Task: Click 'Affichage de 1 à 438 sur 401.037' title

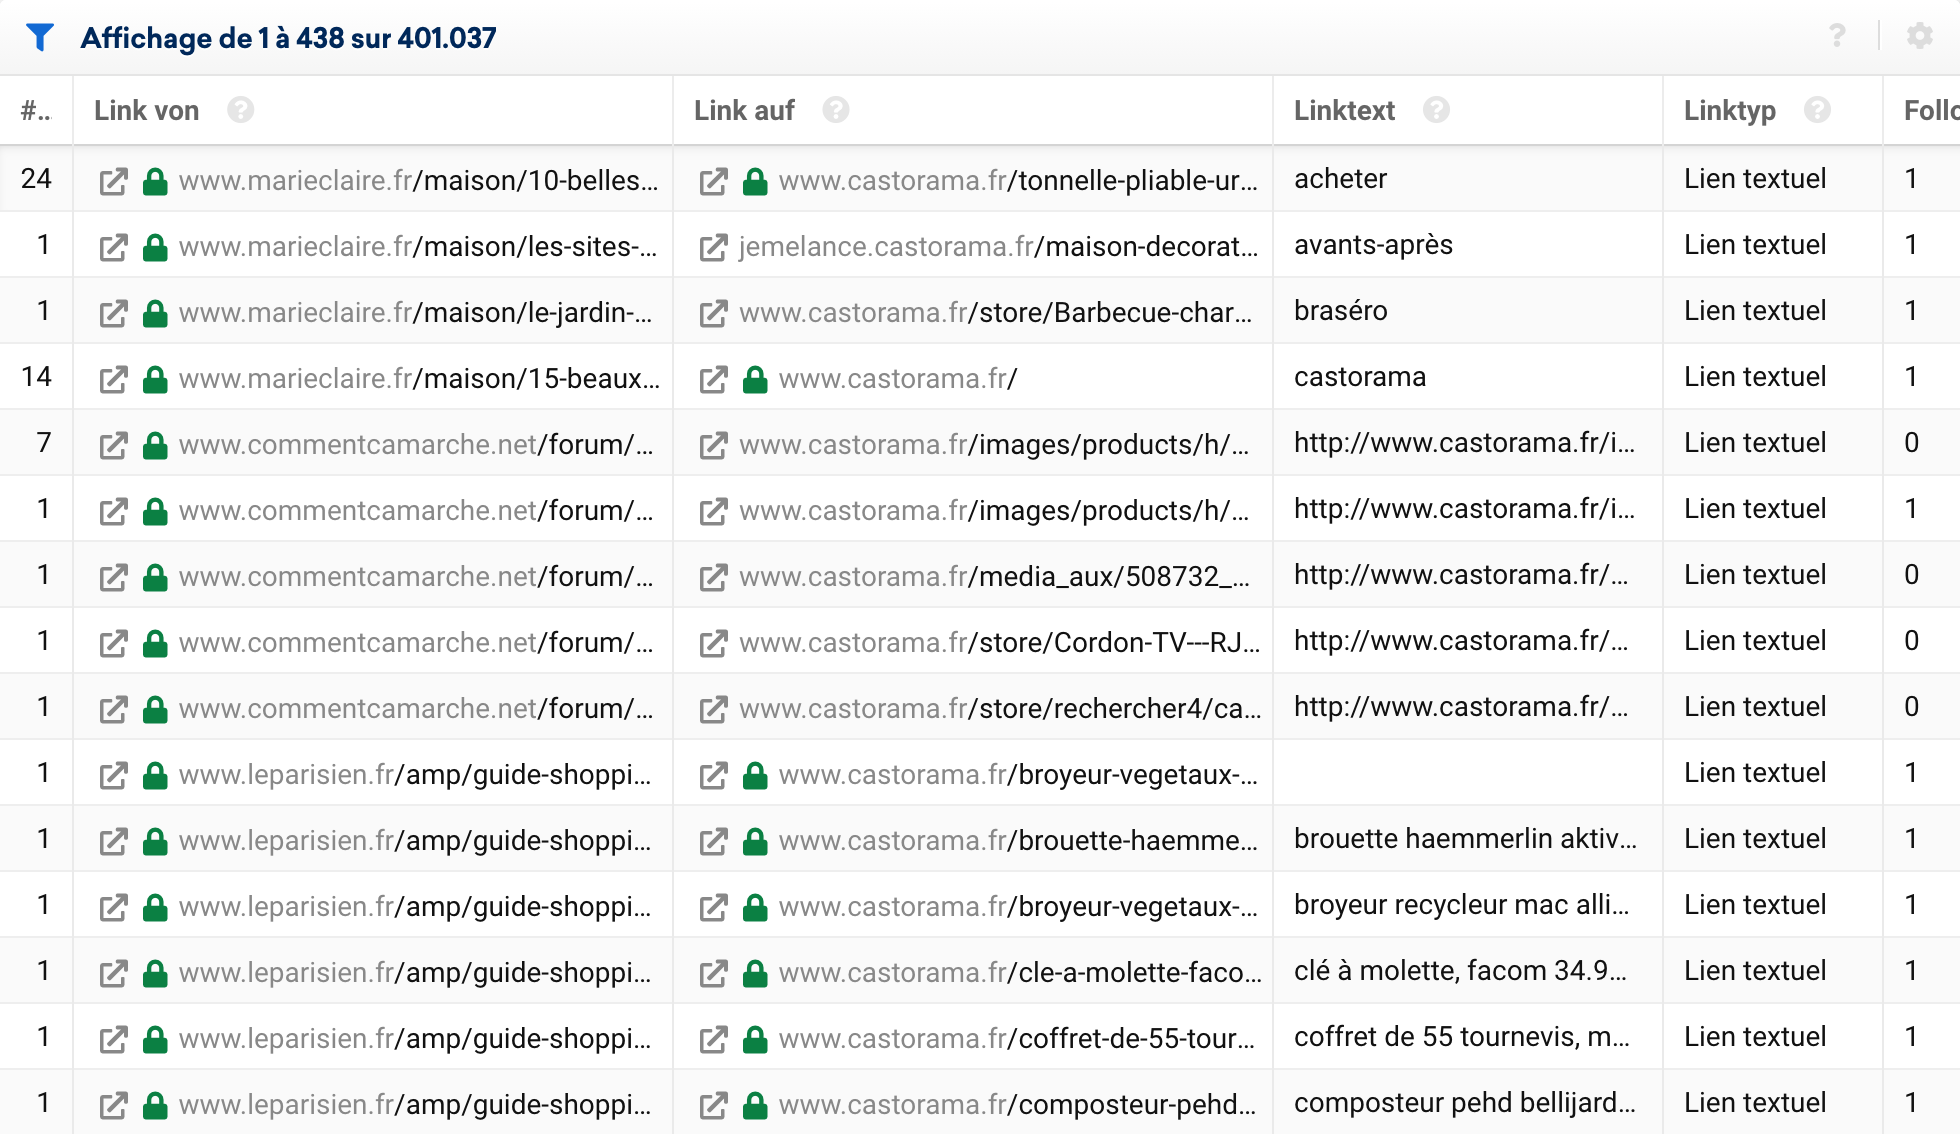Action: 288,38
